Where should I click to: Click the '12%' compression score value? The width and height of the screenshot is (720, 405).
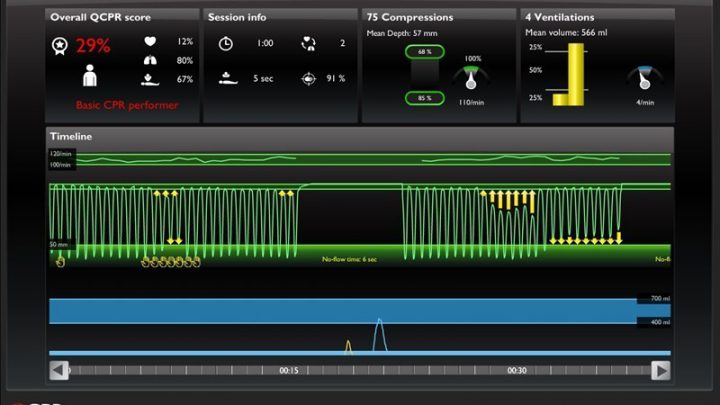[x=185, y=41]
